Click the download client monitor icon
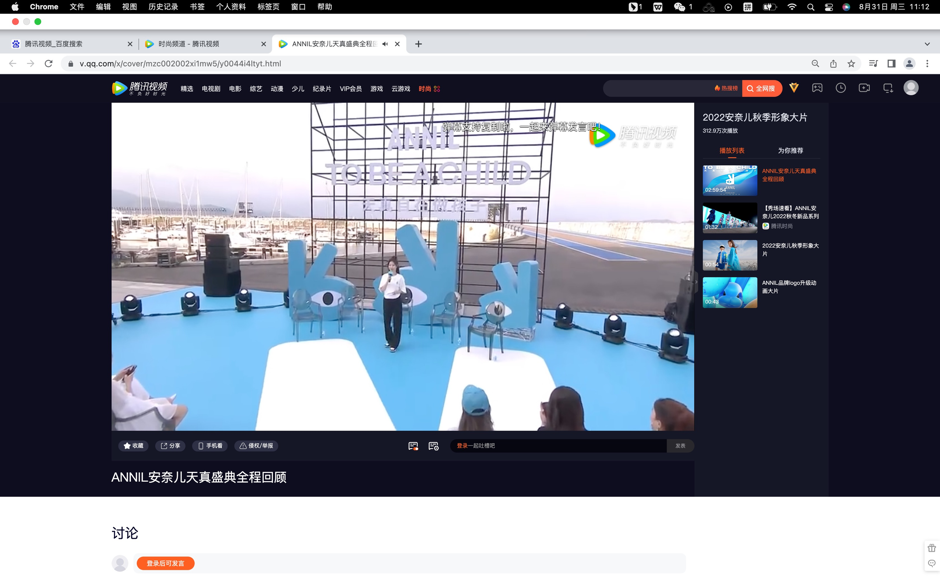The width and height of the screenshot is (940, 588). 888,88
